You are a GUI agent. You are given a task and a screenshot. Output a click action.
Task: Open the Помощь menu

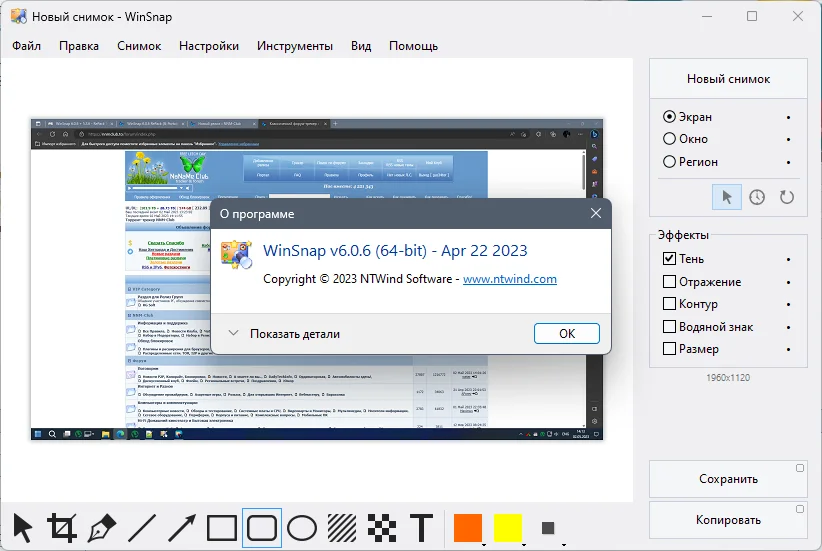click(413, 46)
